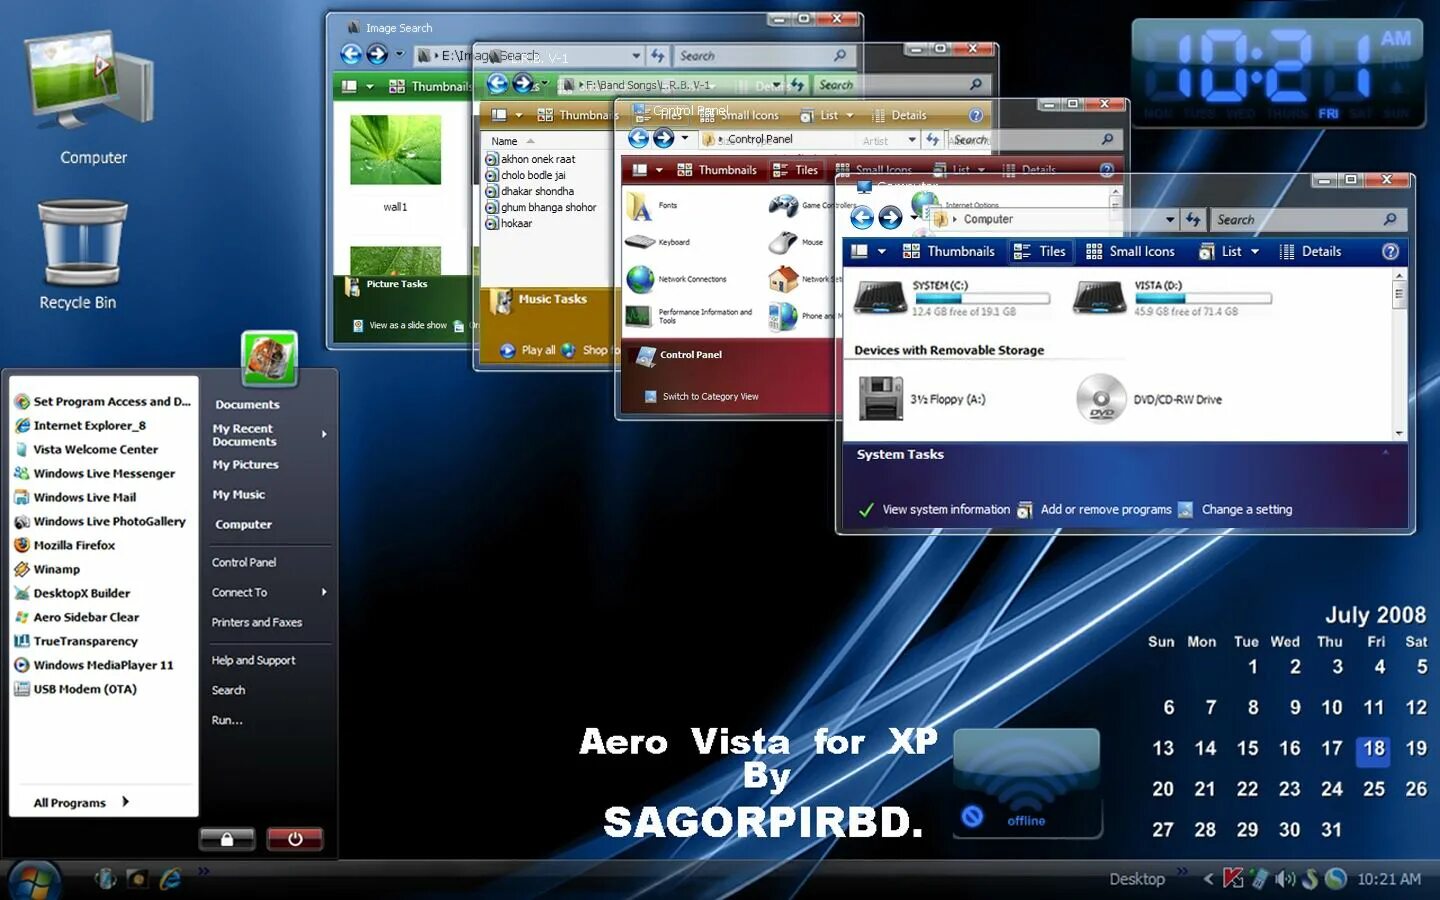This screenshot has height=900, width=1440.
Task: Select the DVD/CD-RW Drive icon
Action: 1101,399
